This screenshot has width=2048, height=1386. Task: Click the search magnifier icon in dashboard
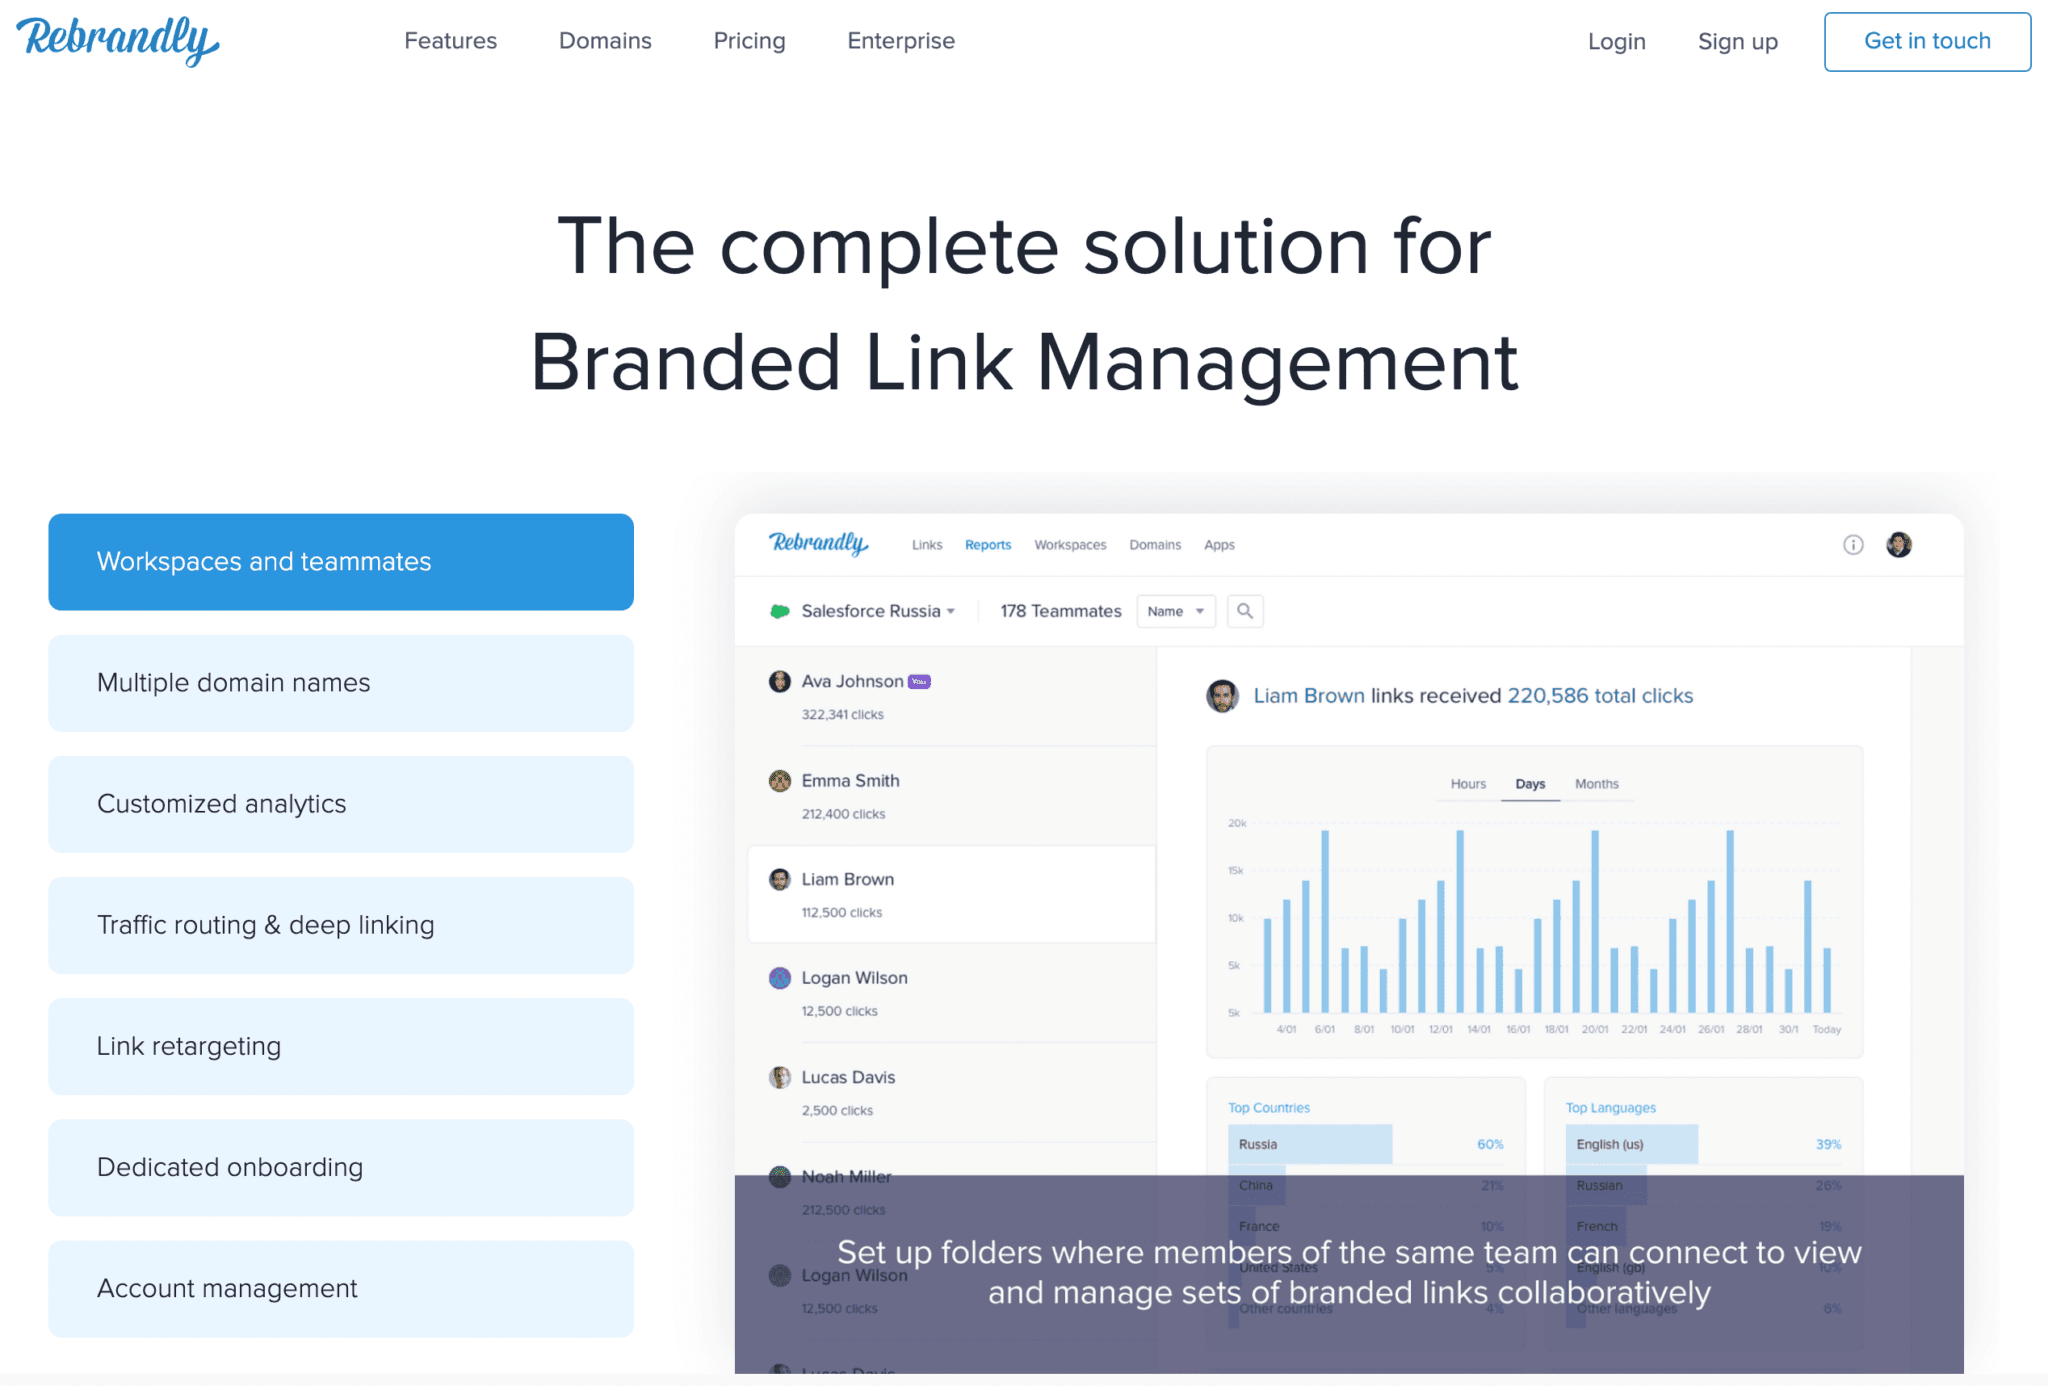tap(1244, 611)
